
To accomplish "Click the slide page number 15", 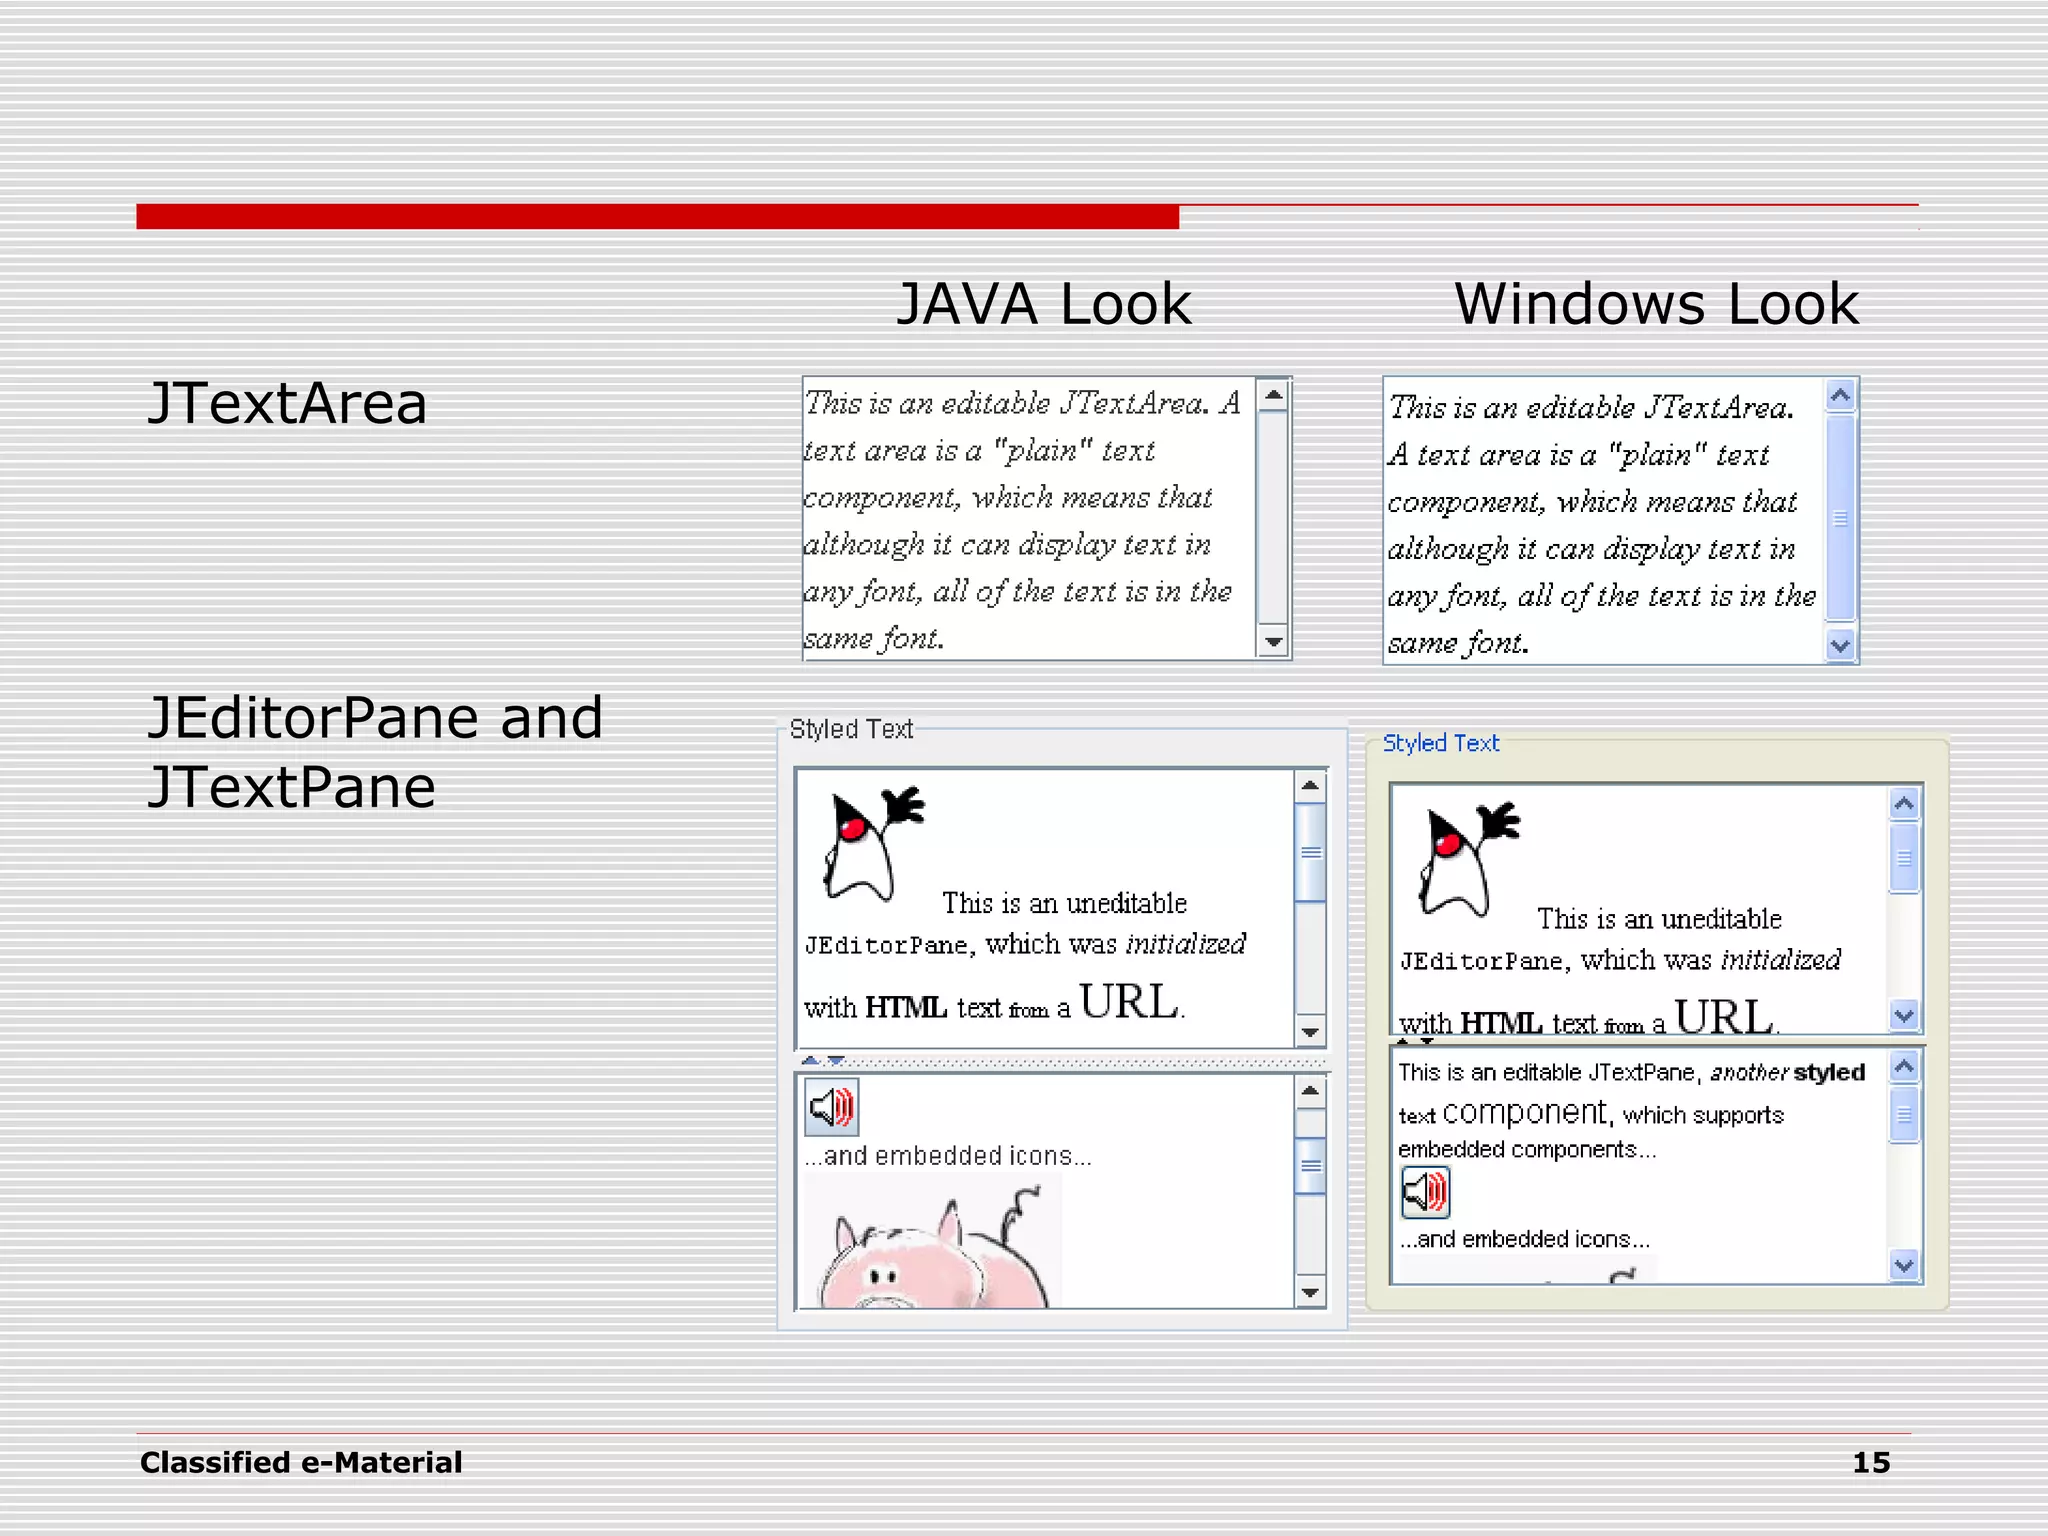I will click(x=1871, y=1463).
